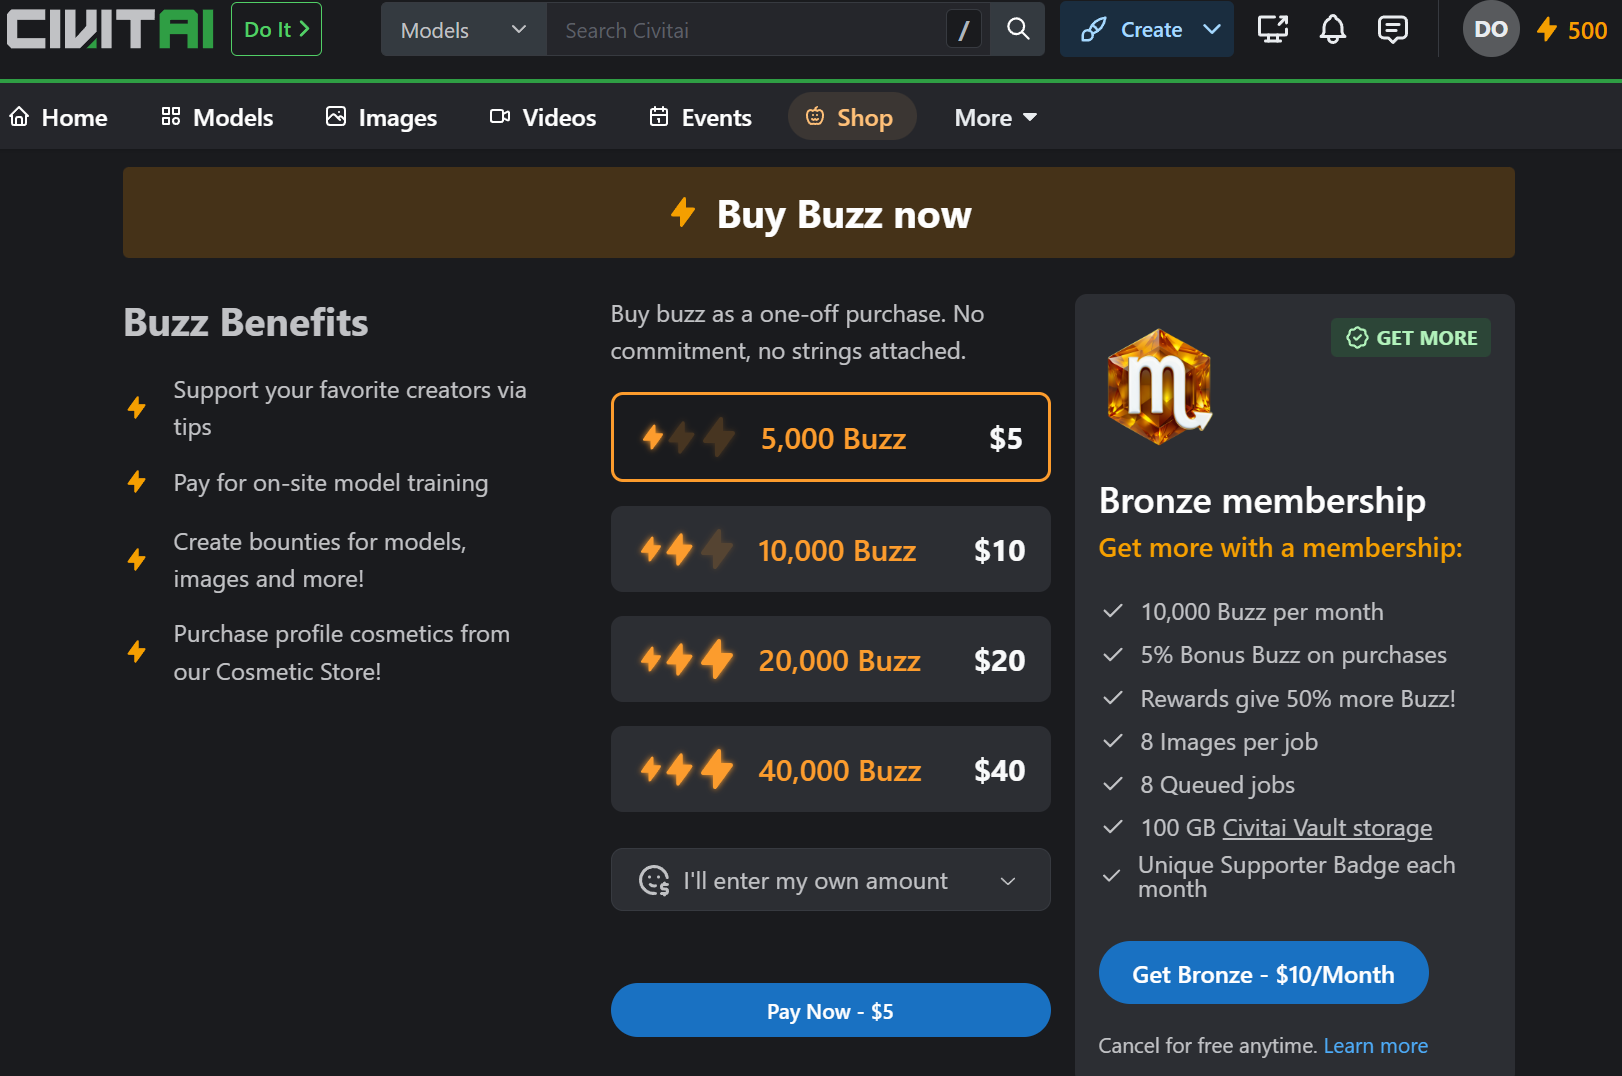Open the Models search category dropdown
The height and width of the screenshot is (1076, 1622).
tap(463, 30)
